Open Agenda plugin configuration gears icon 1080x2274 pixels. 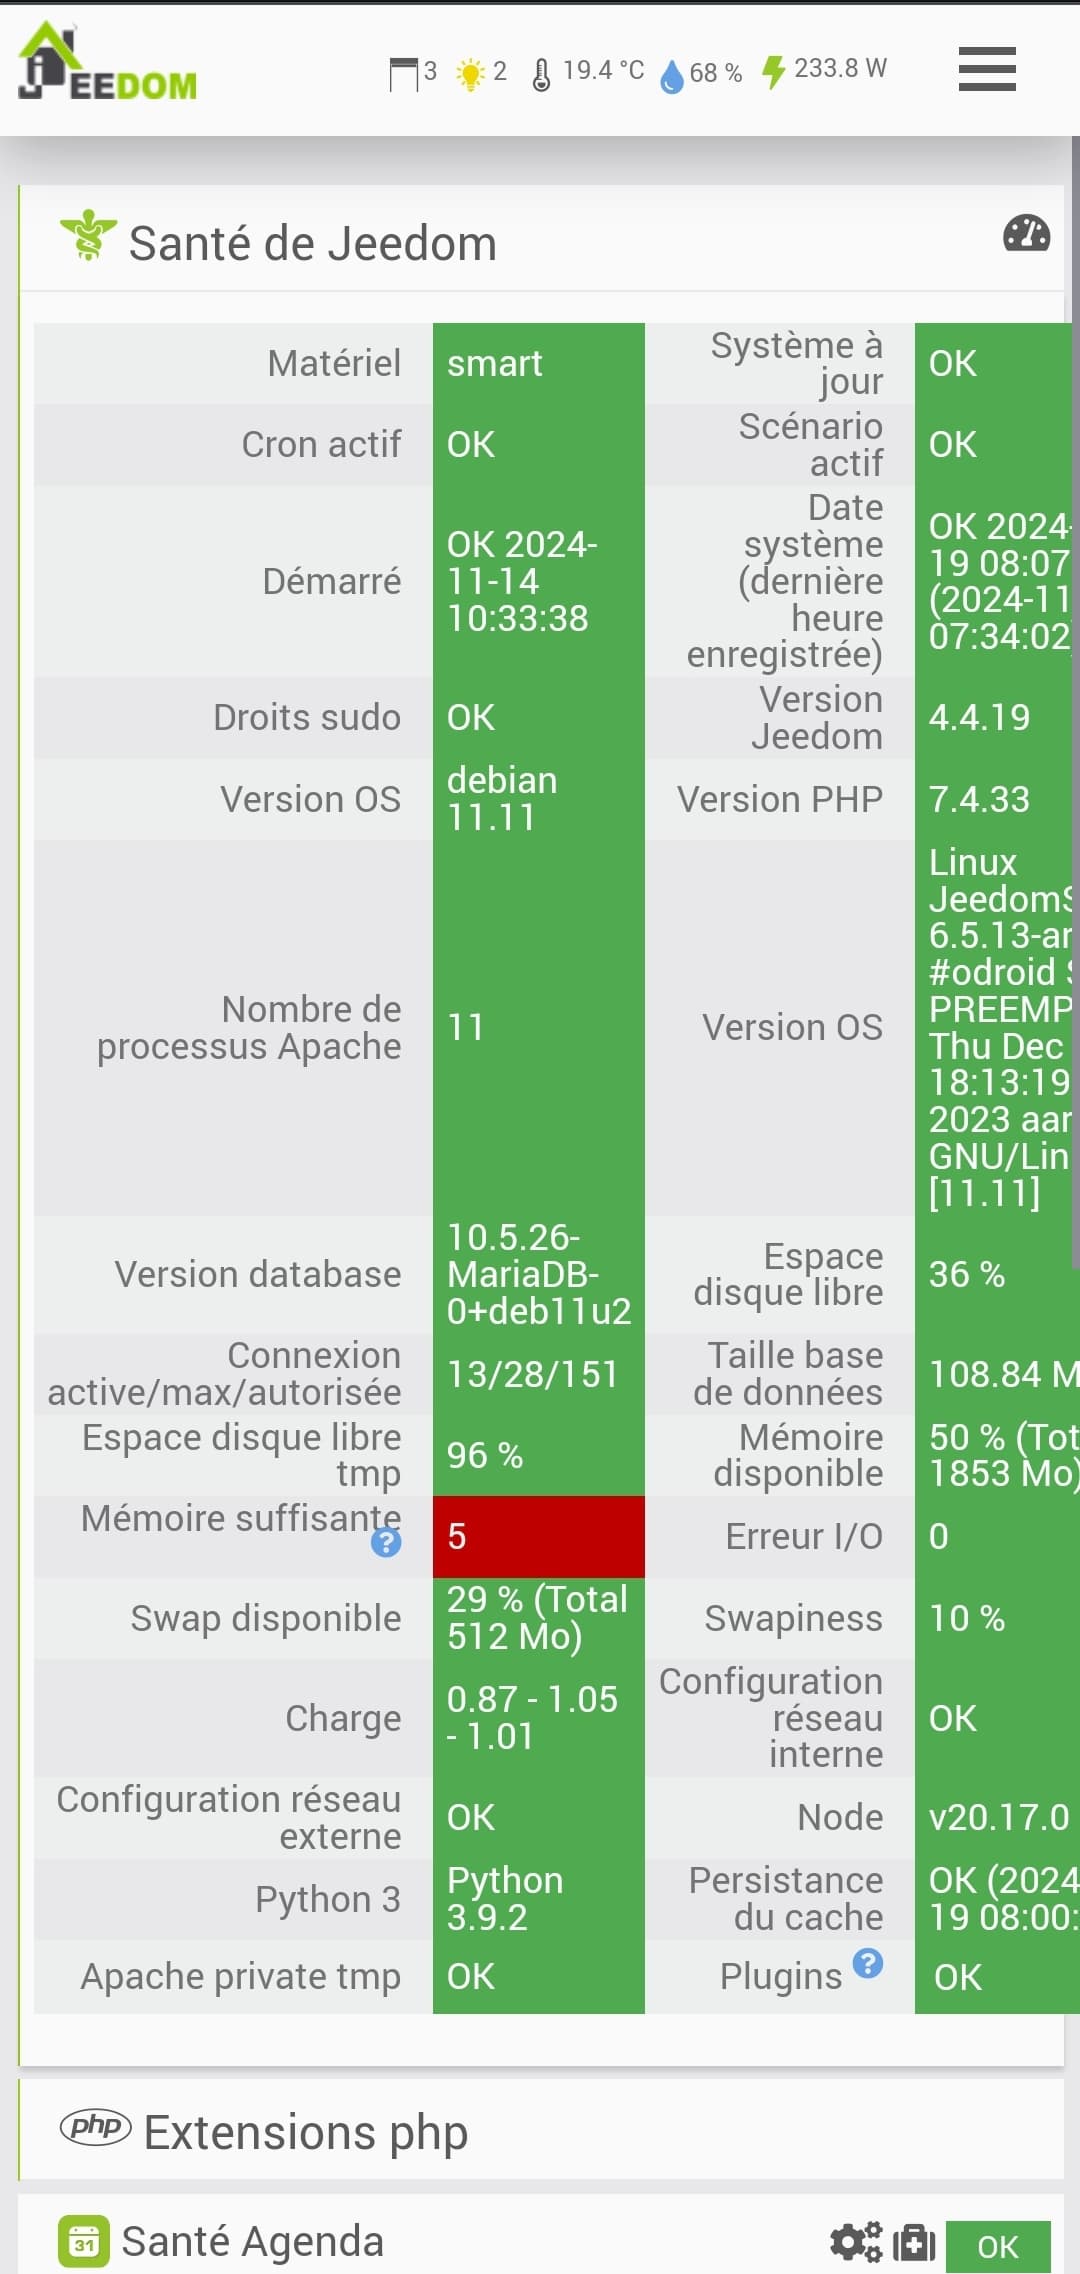pyautogui.click(x=856, y=2242)
